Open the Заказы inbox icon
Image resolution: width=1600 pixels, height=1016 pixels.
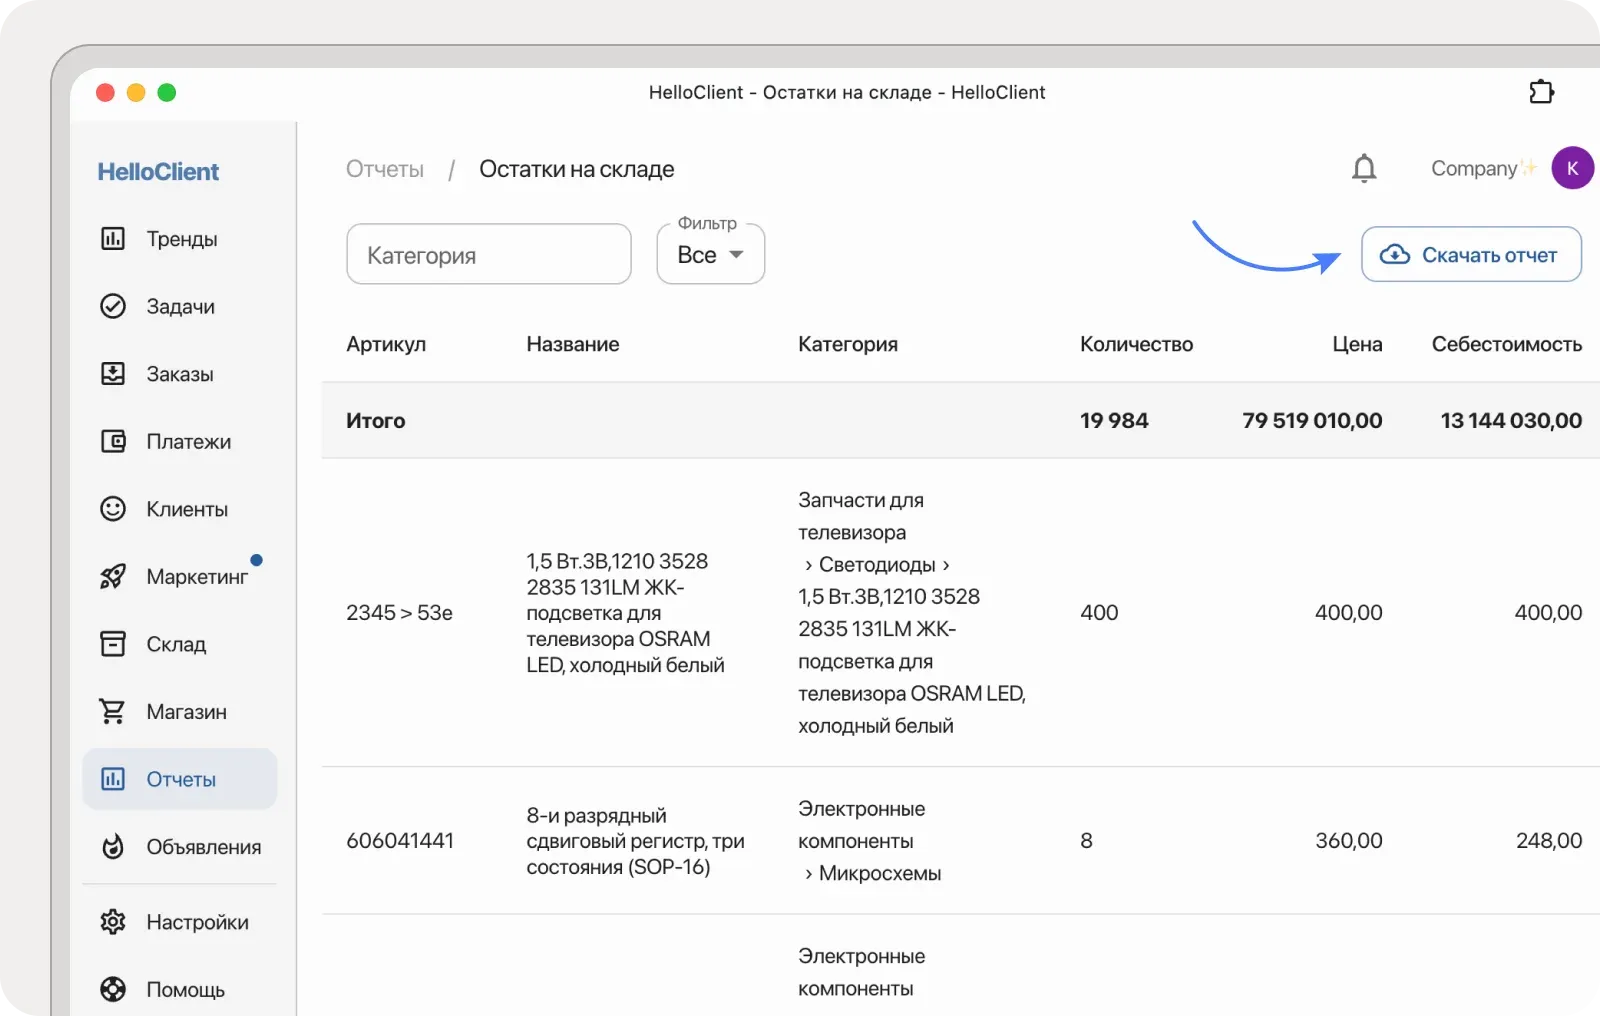point(113,374)
